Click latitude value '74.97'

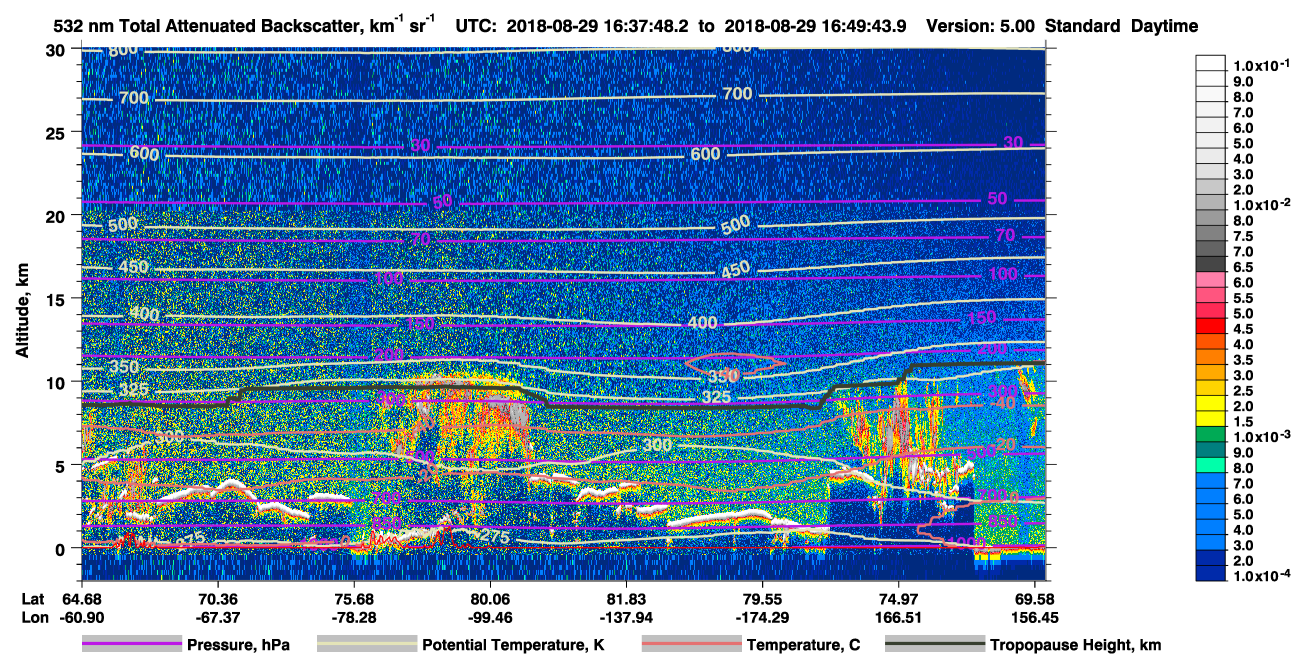[x=898, y=598]
